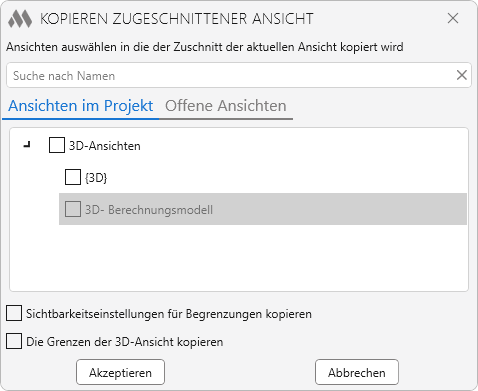Switch to Ansichten im Projekt tab
Image resolution: width=478 pixels, height=391 pixels.
coord(80,106)
